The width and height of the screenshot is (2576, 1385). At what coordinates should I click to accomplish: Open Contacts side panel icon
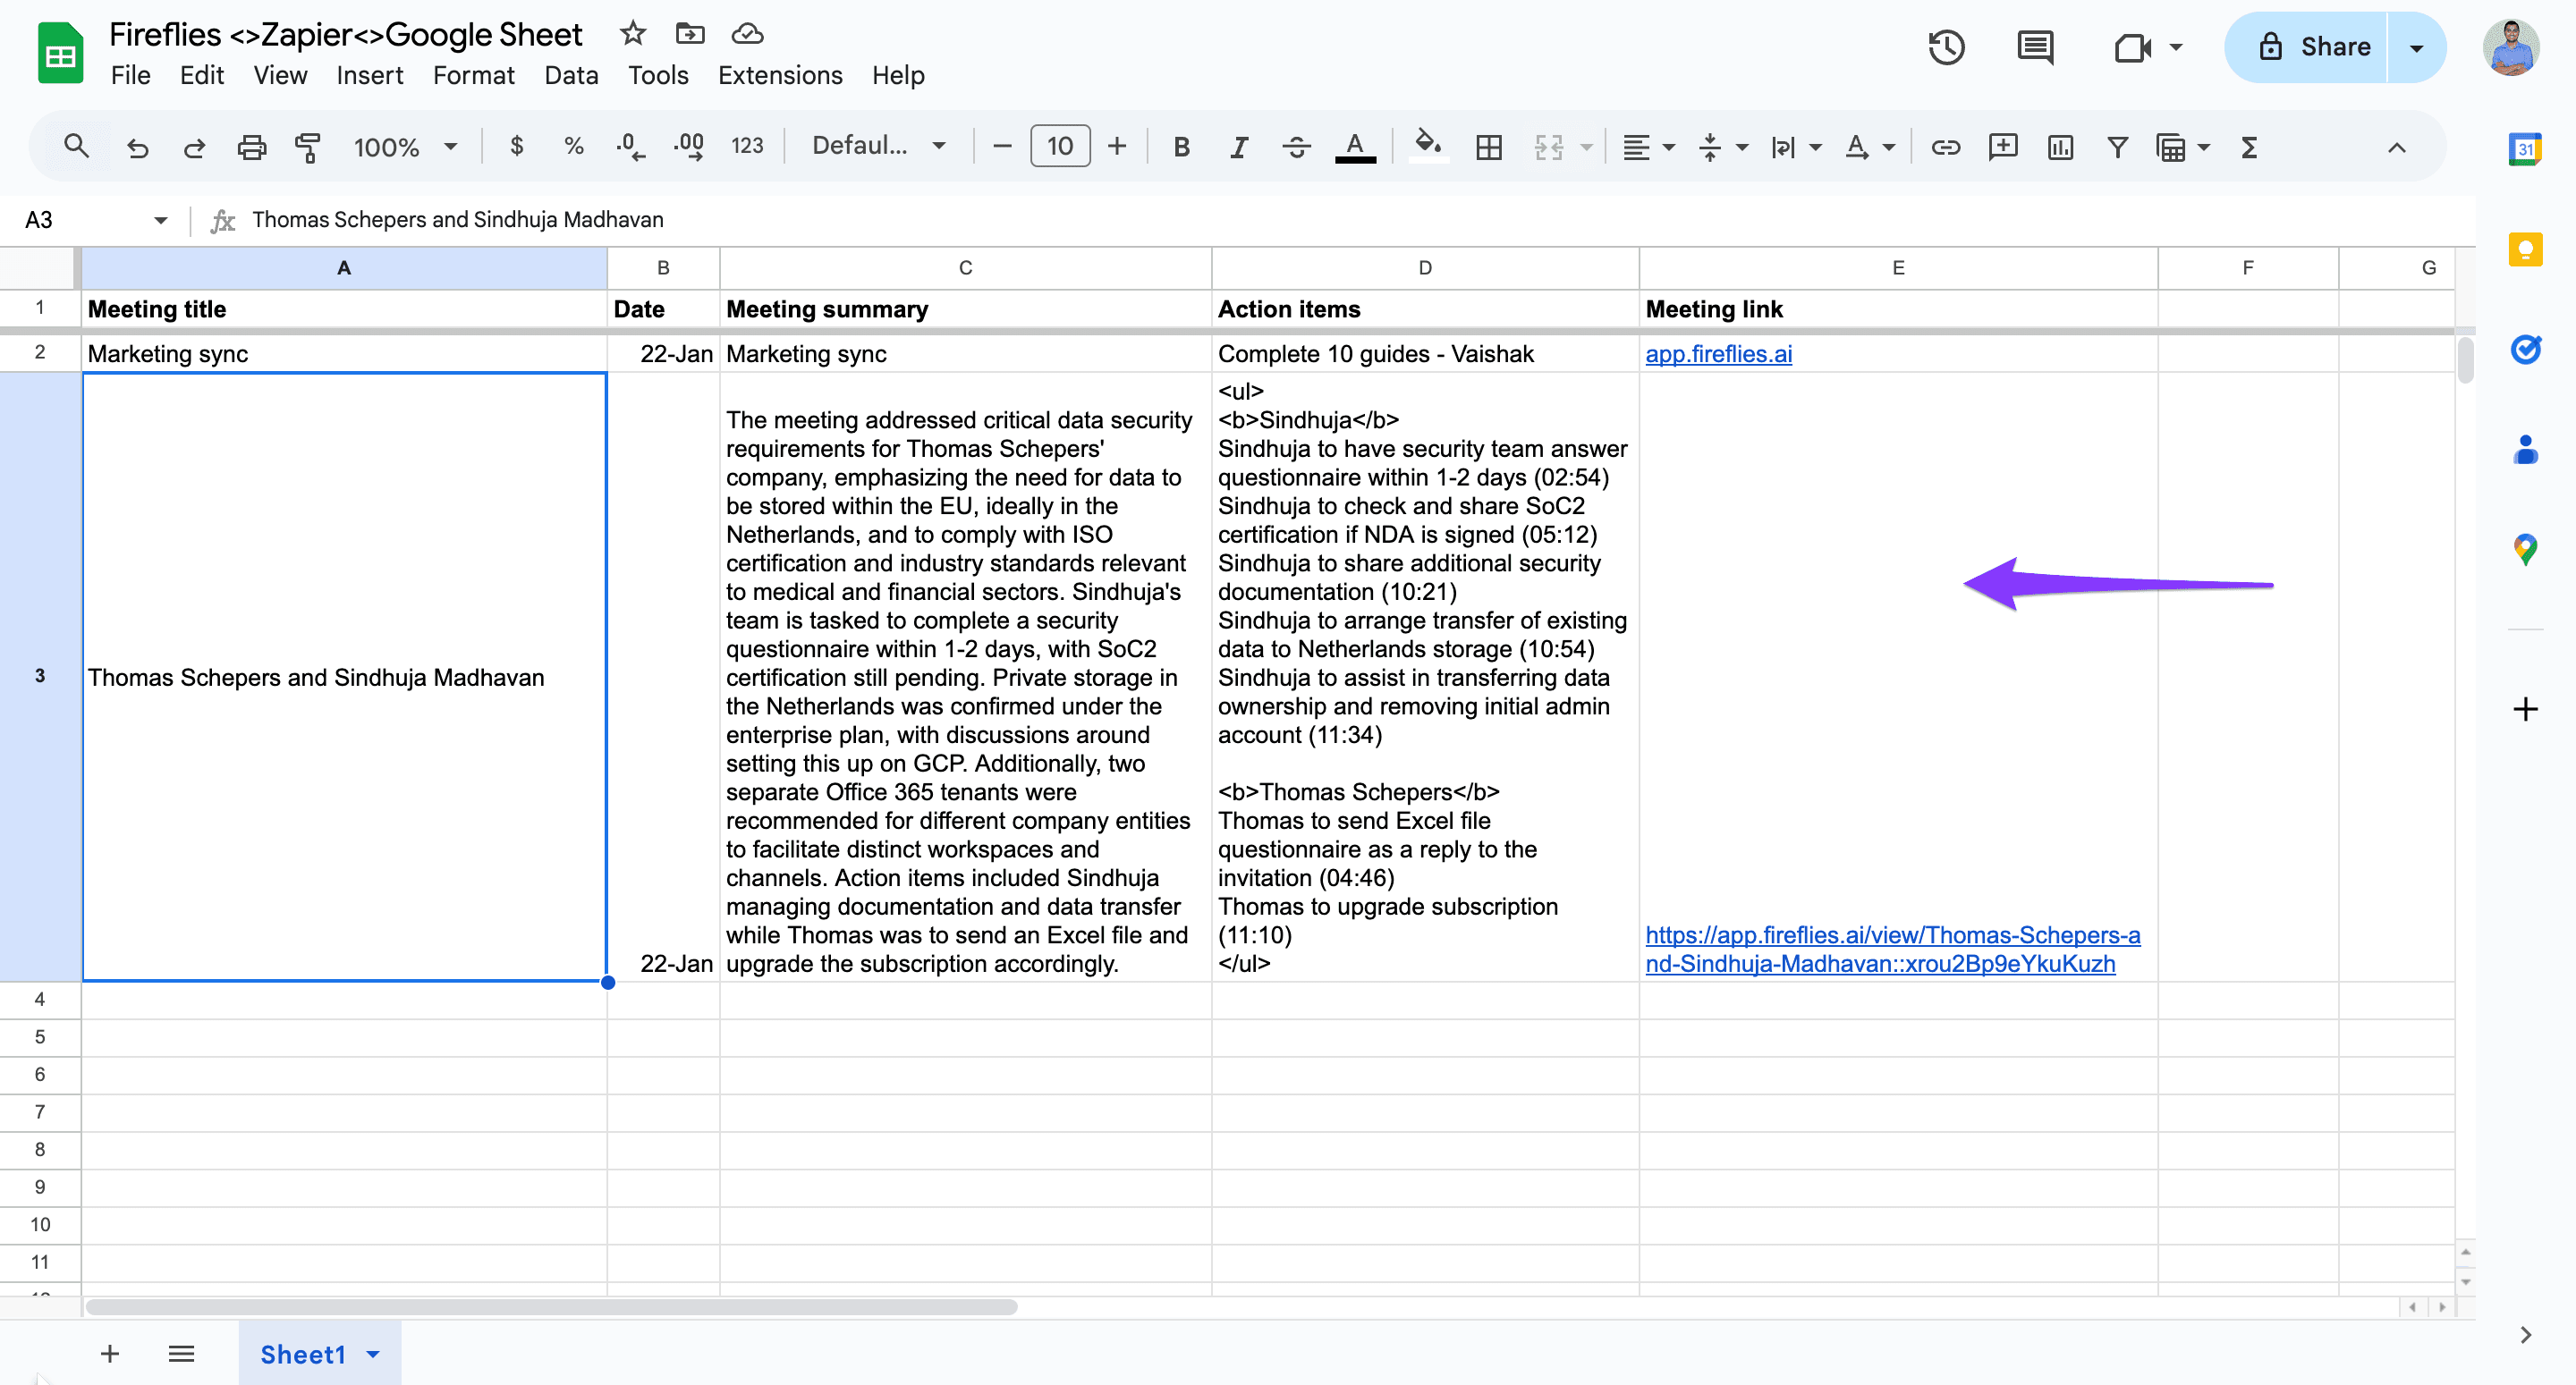coord(2525,449)
